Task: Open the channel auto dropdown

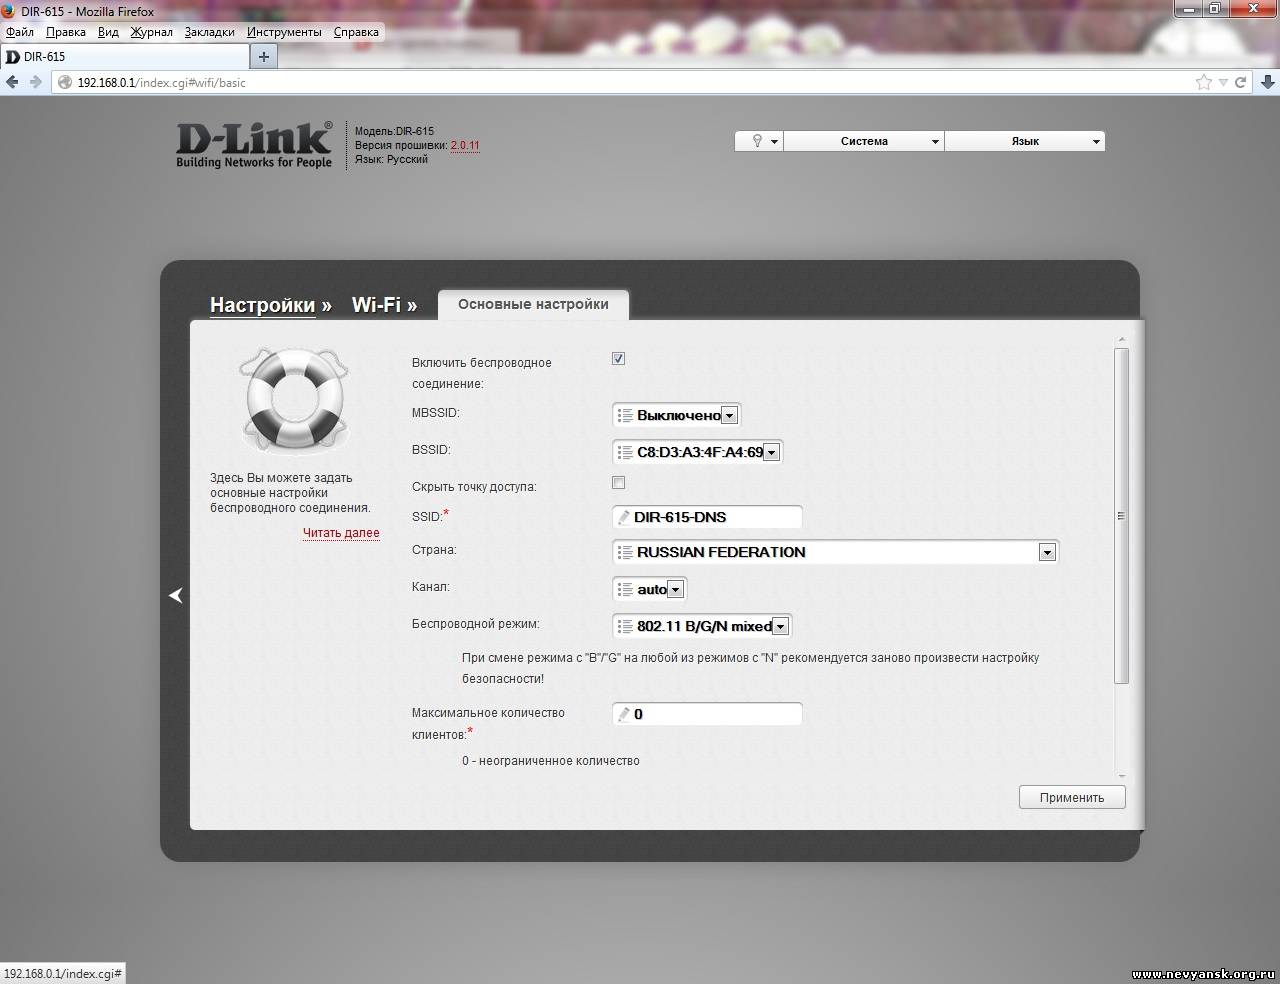Action: click(x=649, y=589)
